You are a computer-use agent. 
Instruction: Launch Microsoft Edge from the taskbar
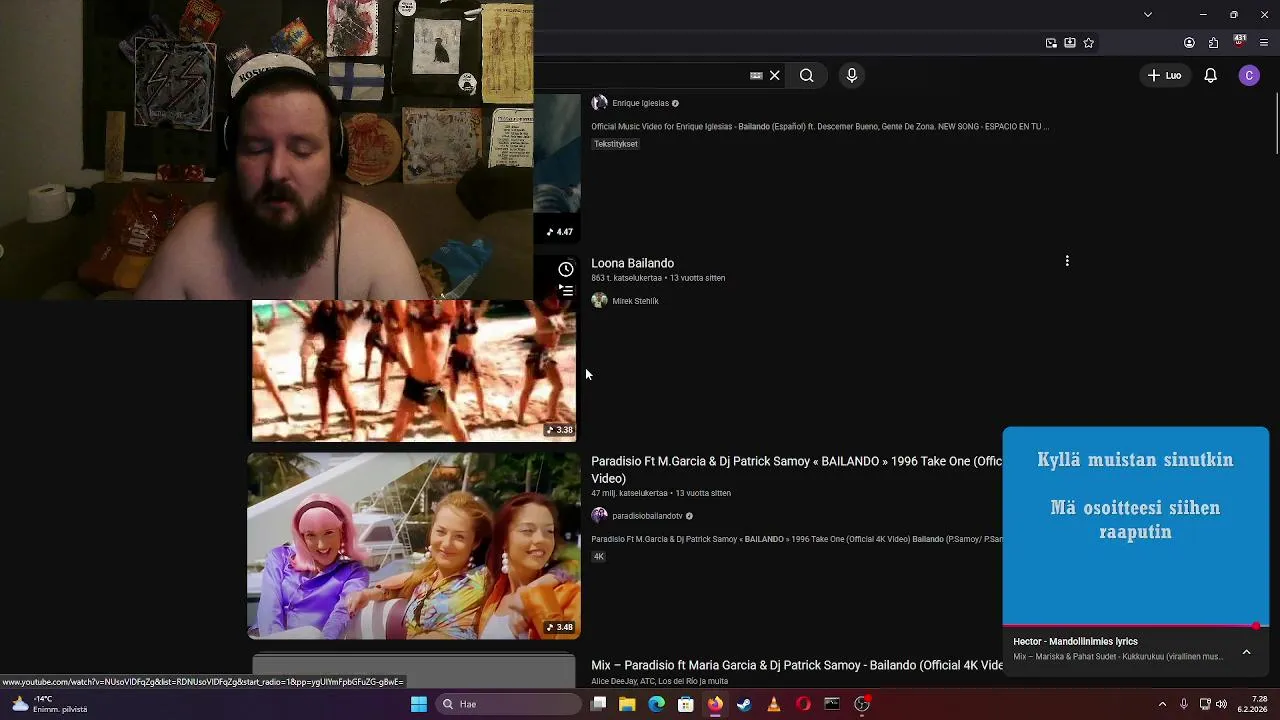pyautogui.click(x=656, y=704)
